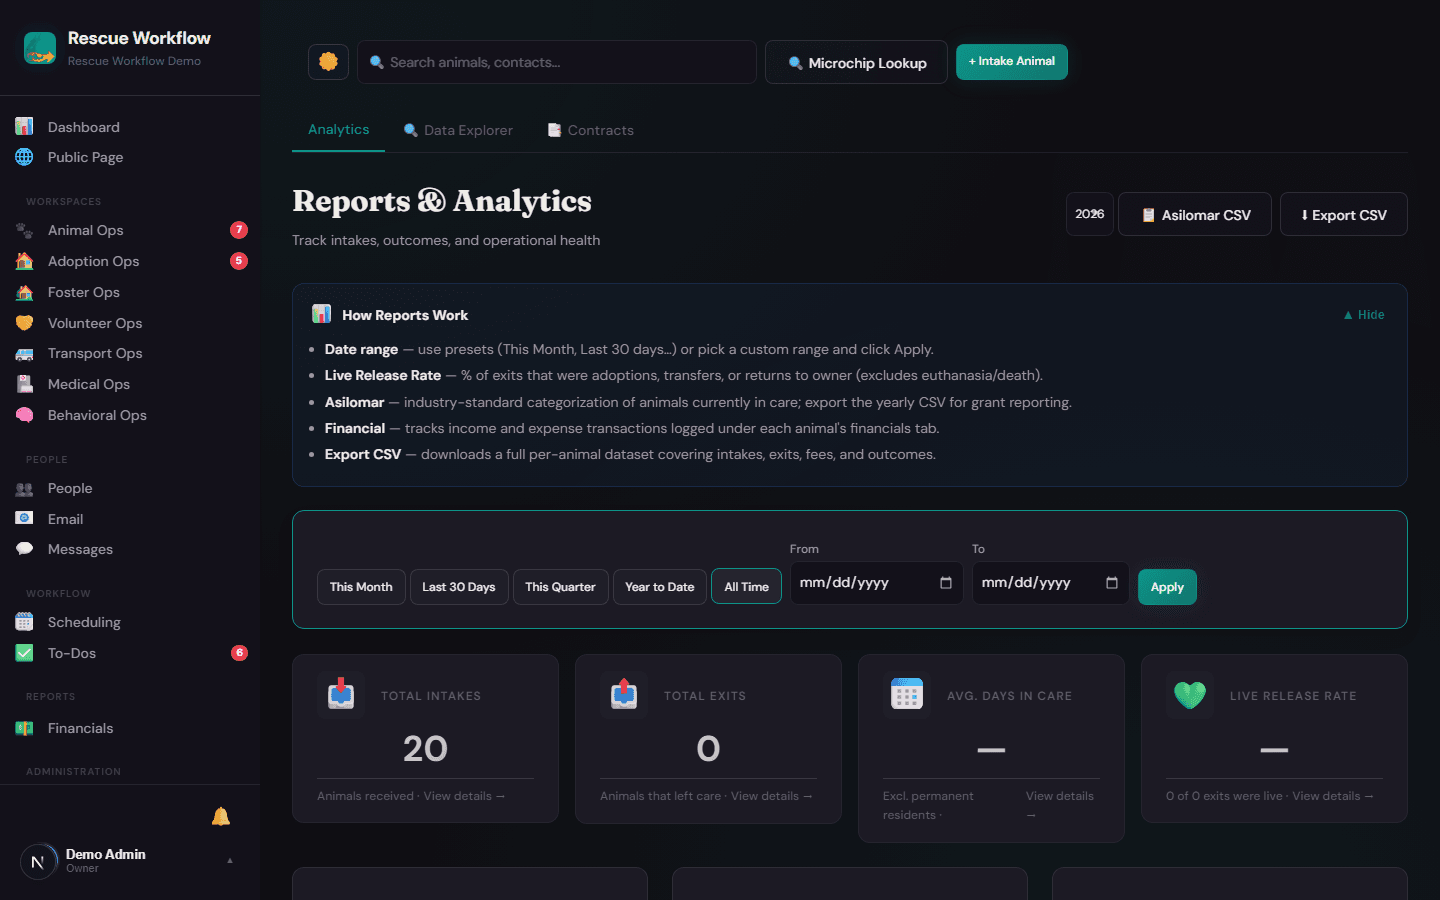Collapse the How Reports Work panel with Hide

tap(1364, 315)
